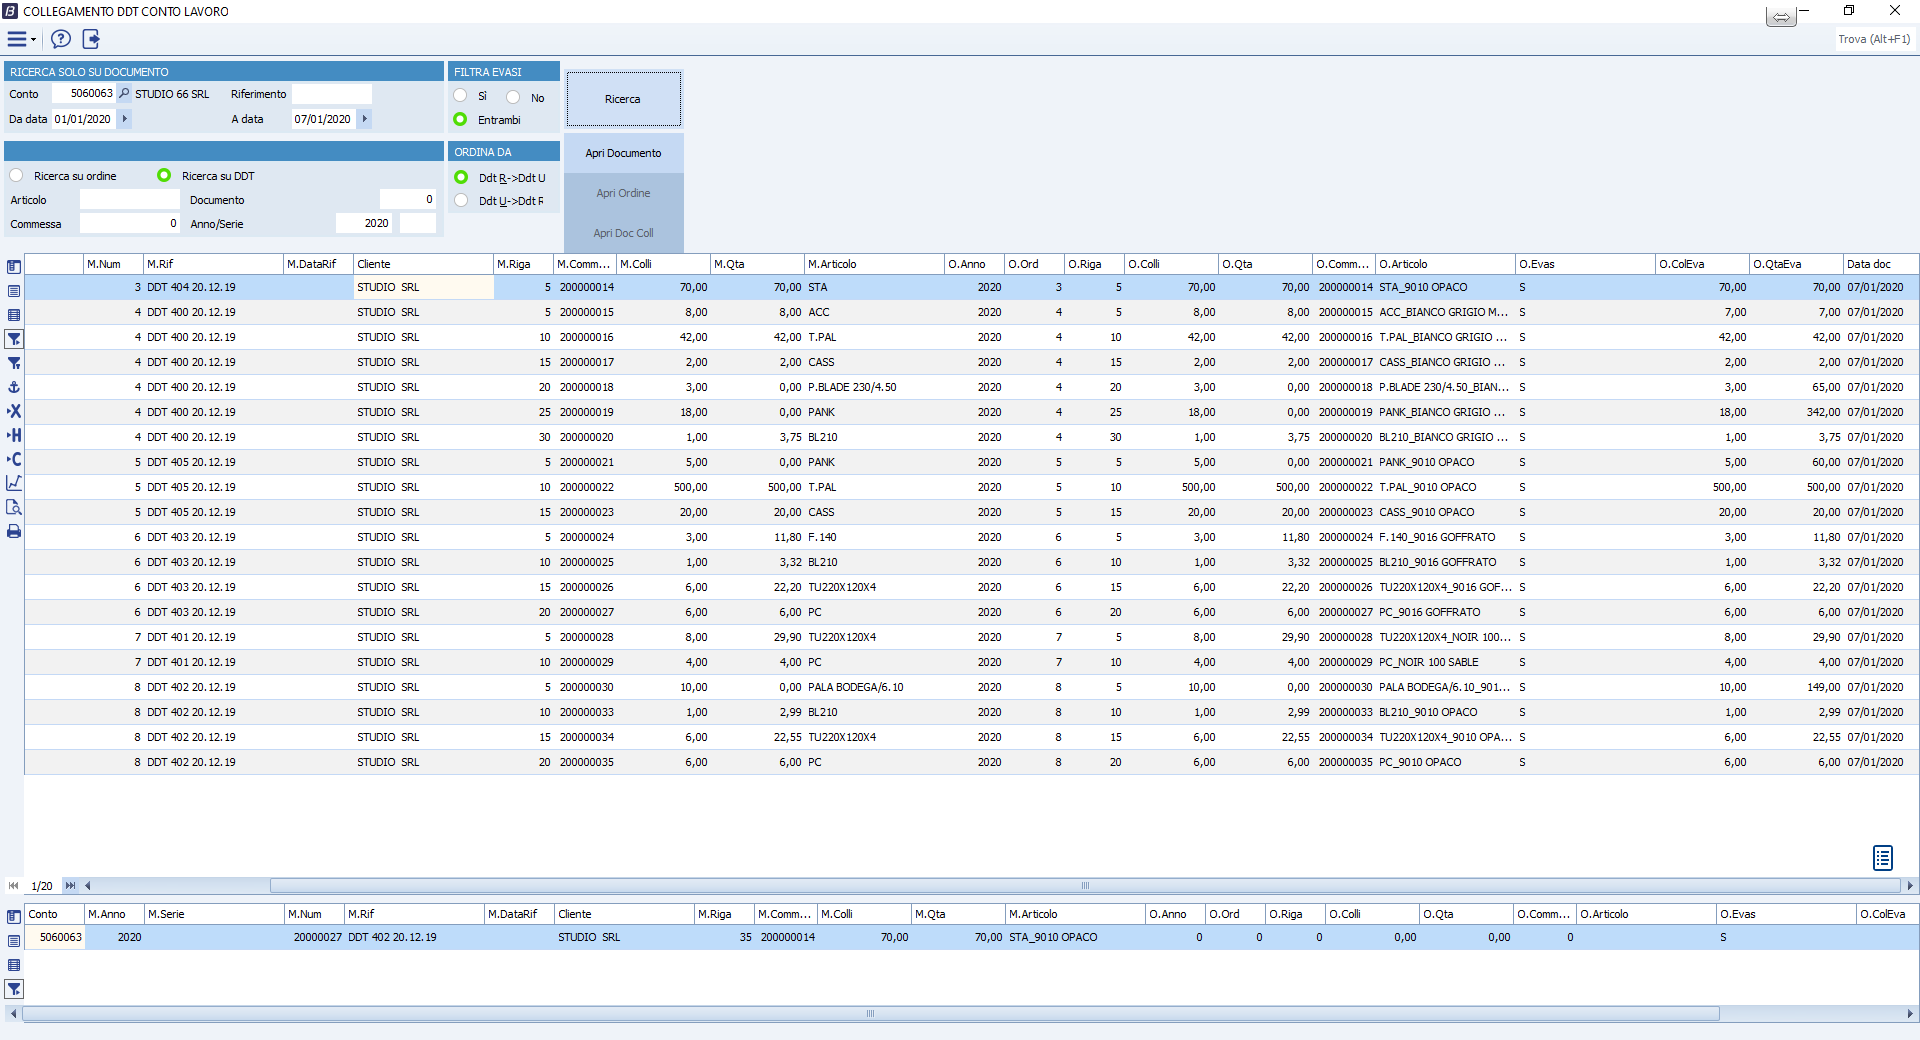This screenshot has width=1920, height=1040.
Task: Sort by the 'M.Articolo' column header
Action: point(874,264)
